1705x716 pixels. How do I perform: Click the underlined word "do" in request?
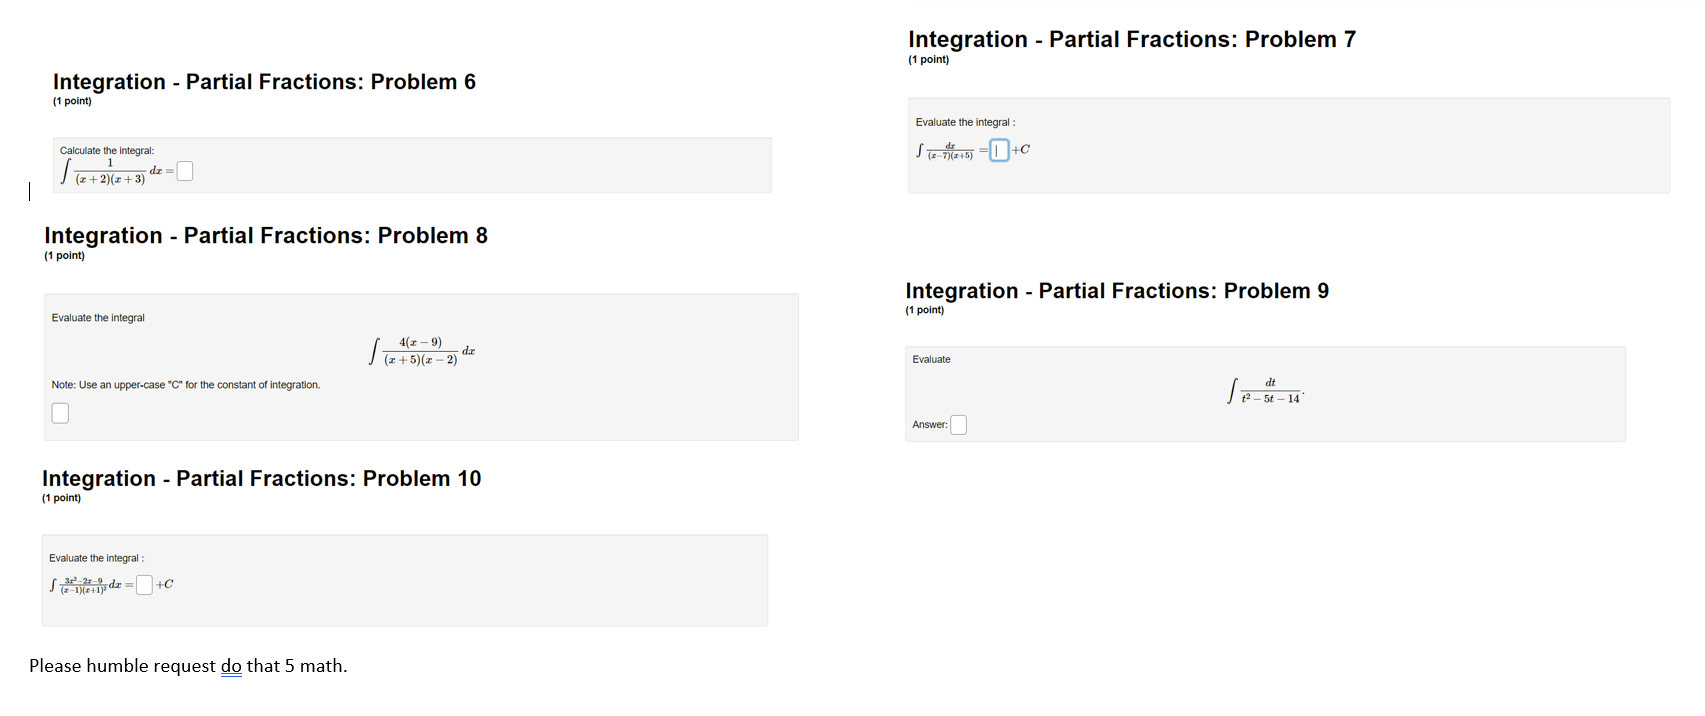click(x=231, y=666)
